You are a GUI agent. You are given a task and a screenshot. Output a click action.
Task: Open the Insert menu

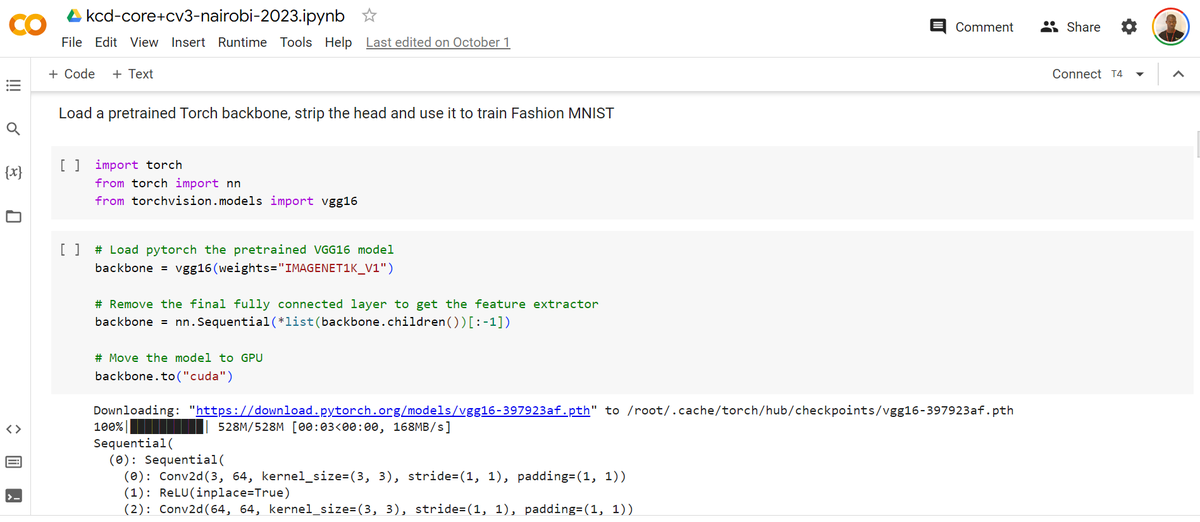(188, 42)
